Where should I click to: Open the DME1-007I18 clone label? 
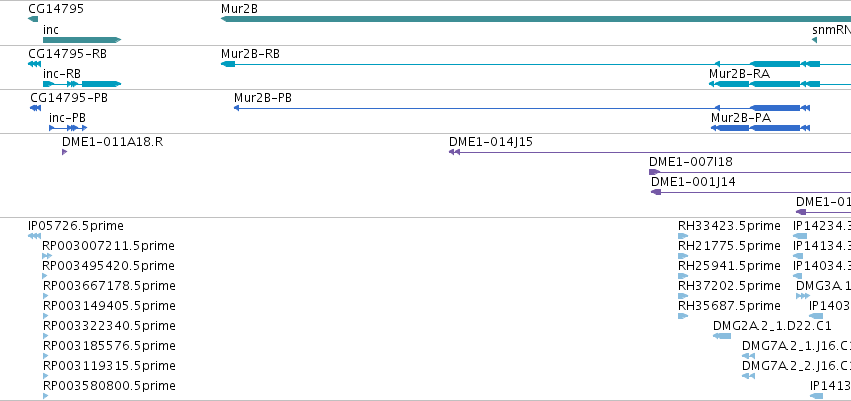[691, 162]
